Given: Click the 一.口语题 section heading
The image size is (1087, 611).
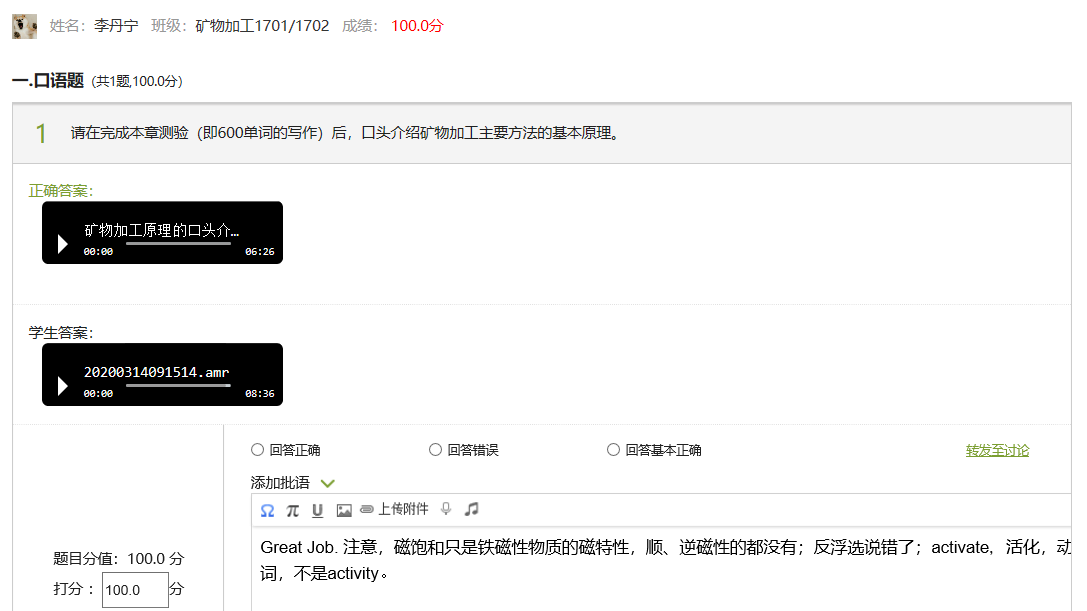Looking at the screenshot, I should [x=47, y=81].
